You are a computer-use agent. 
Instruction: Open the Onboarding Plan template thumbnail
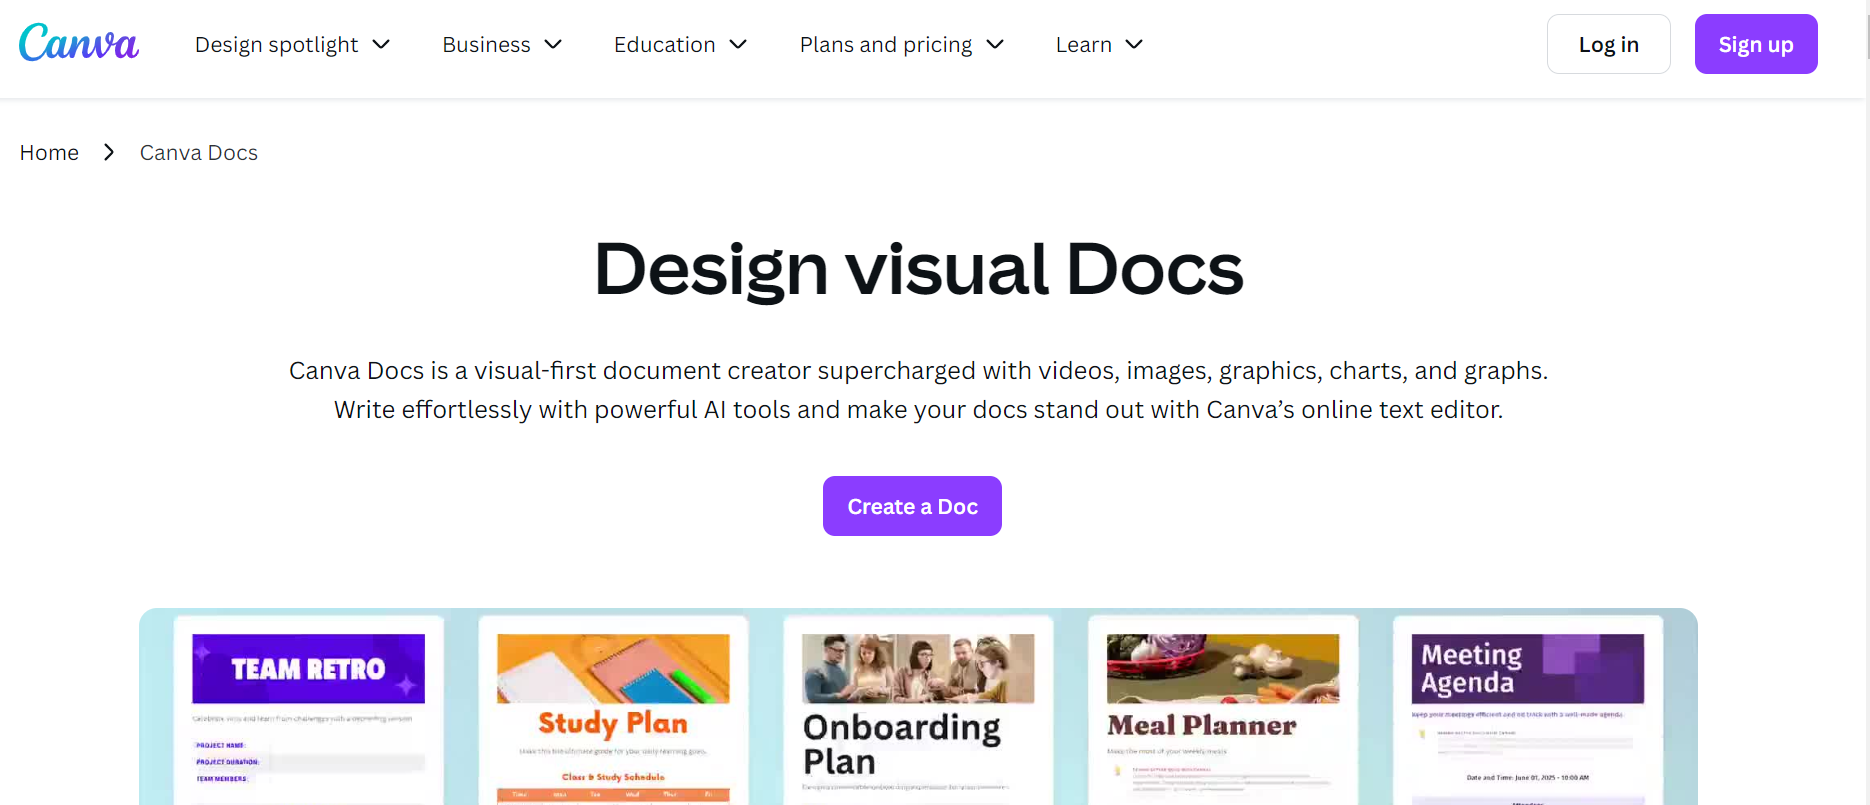[x=918, y=710]
